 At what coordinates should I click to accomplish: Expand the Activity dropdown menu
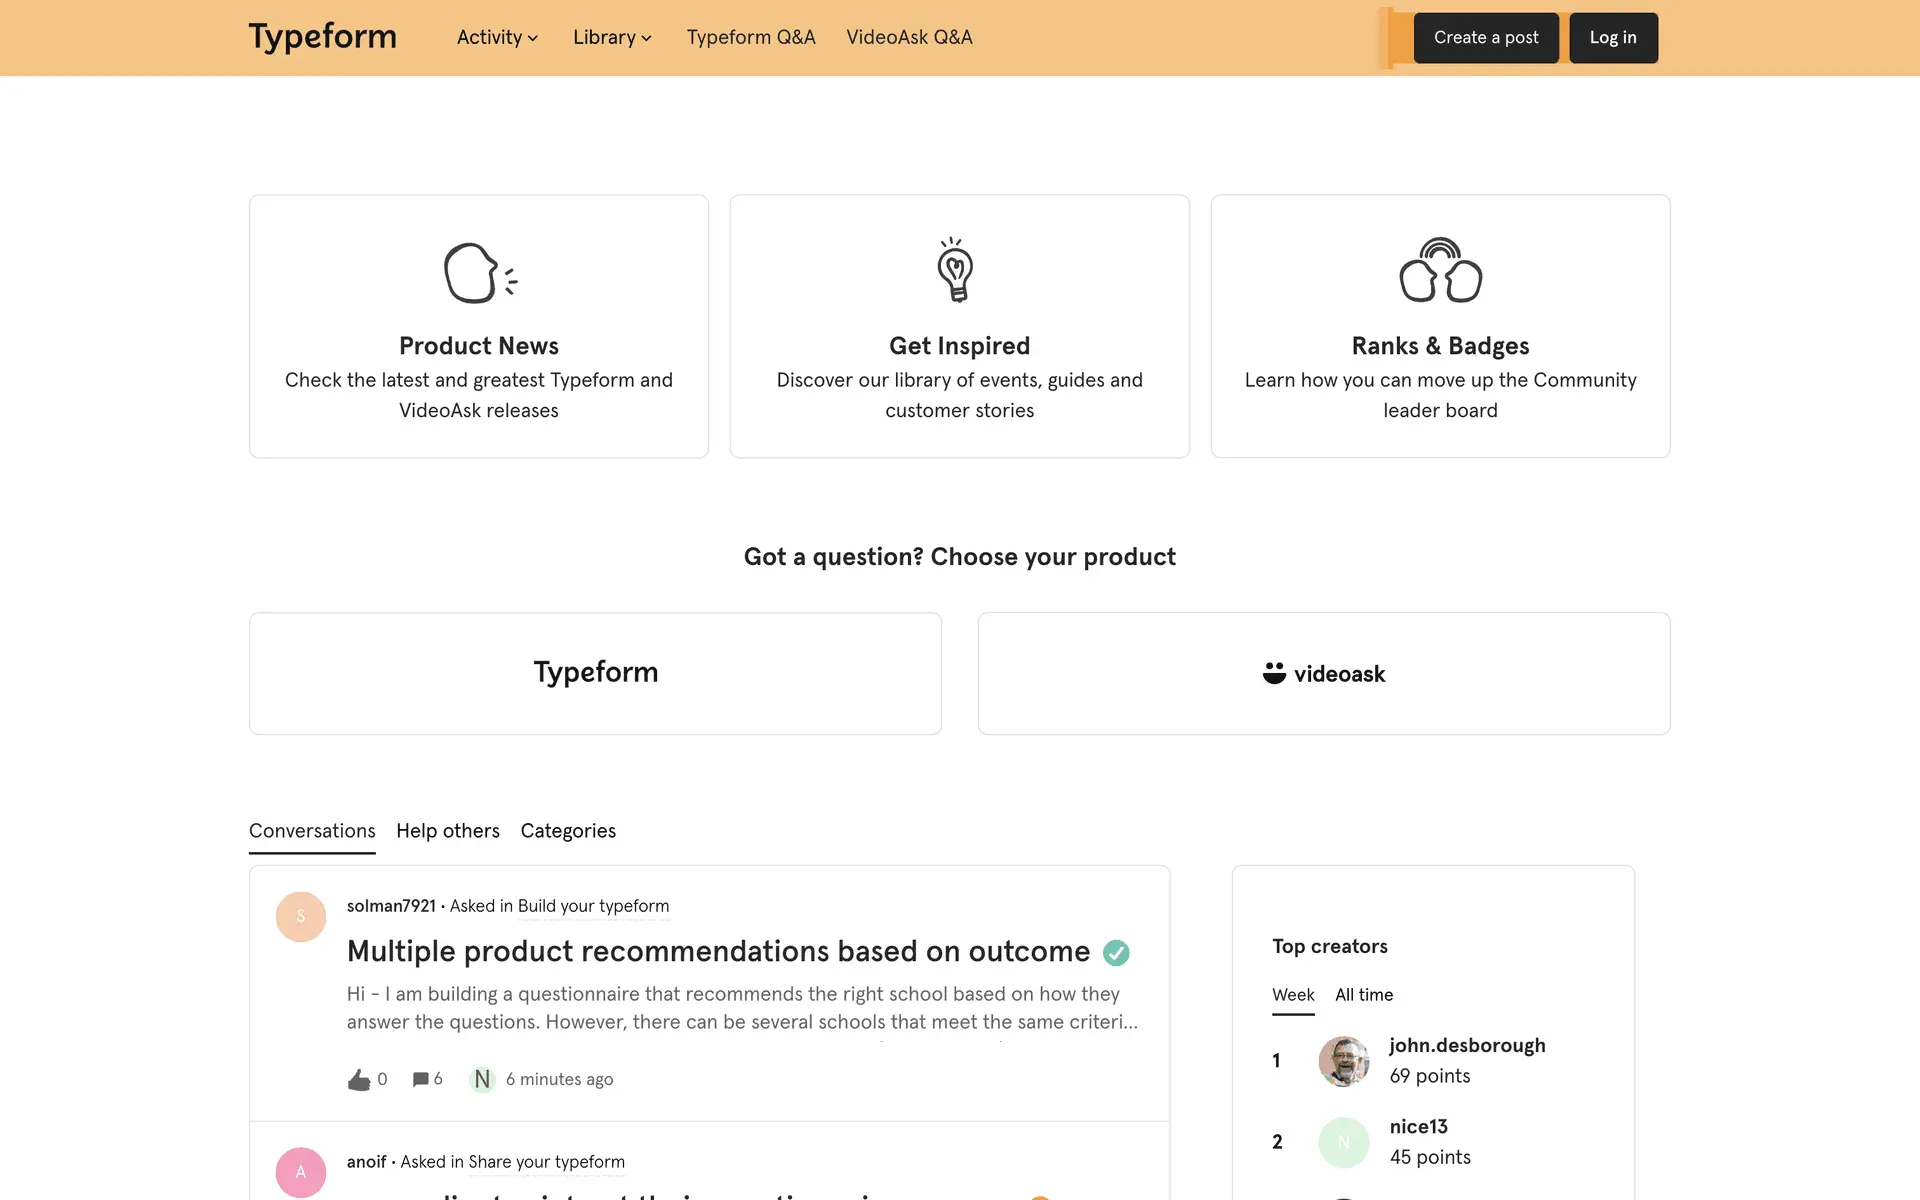497,37
